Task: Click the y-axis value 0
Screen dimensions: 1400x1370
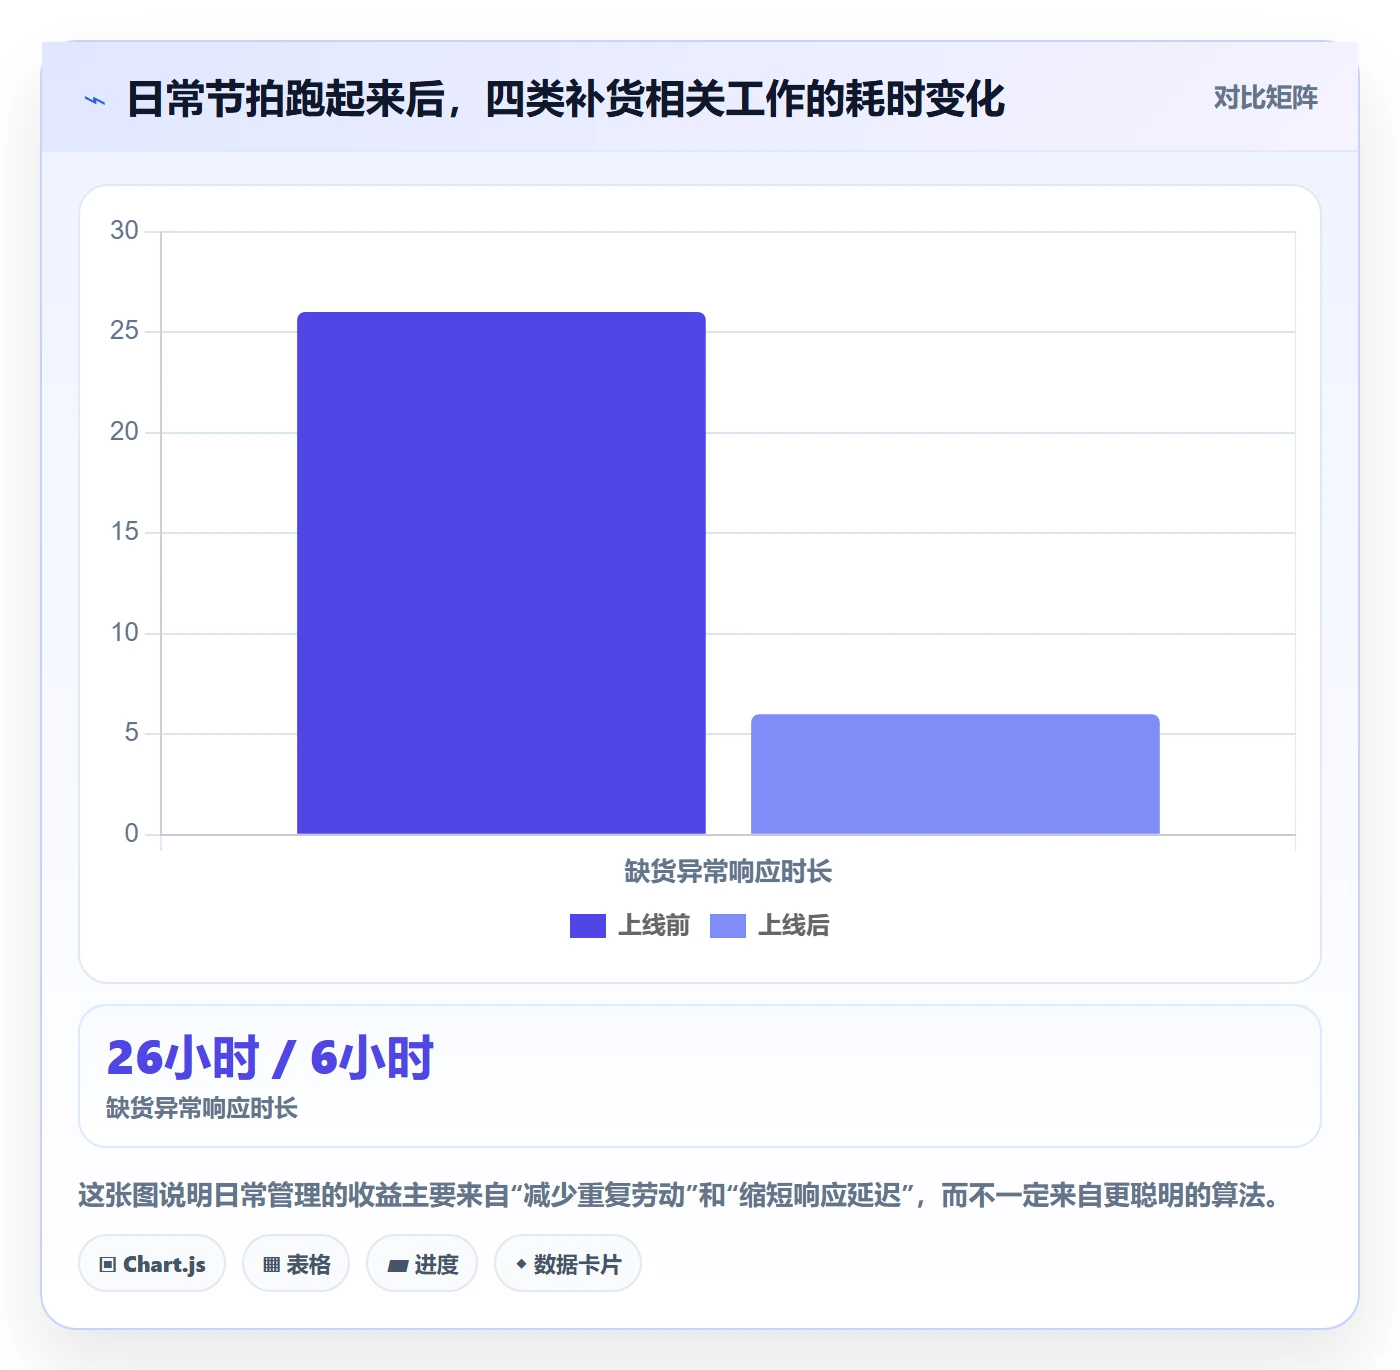Action: click(131, 834)
